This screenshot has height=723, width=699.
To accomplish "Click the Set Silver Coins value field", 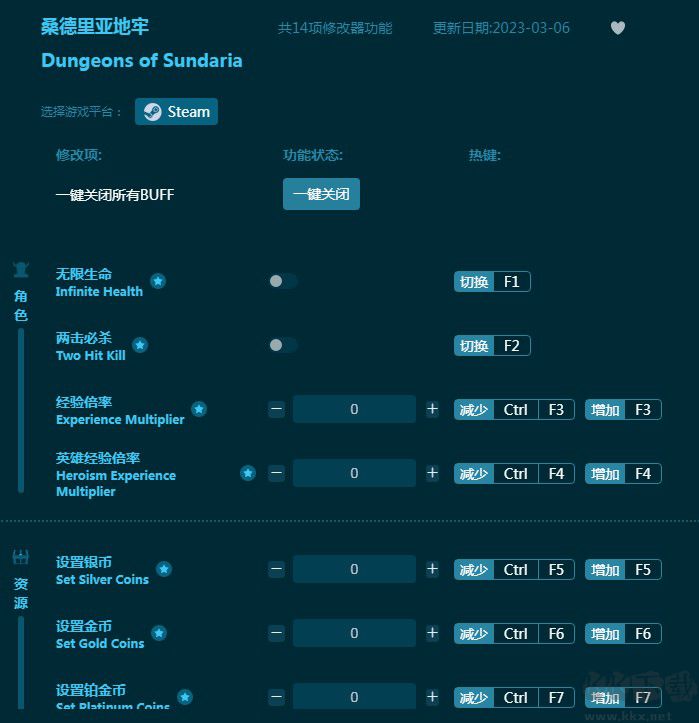I will click(x=354, y=569).
